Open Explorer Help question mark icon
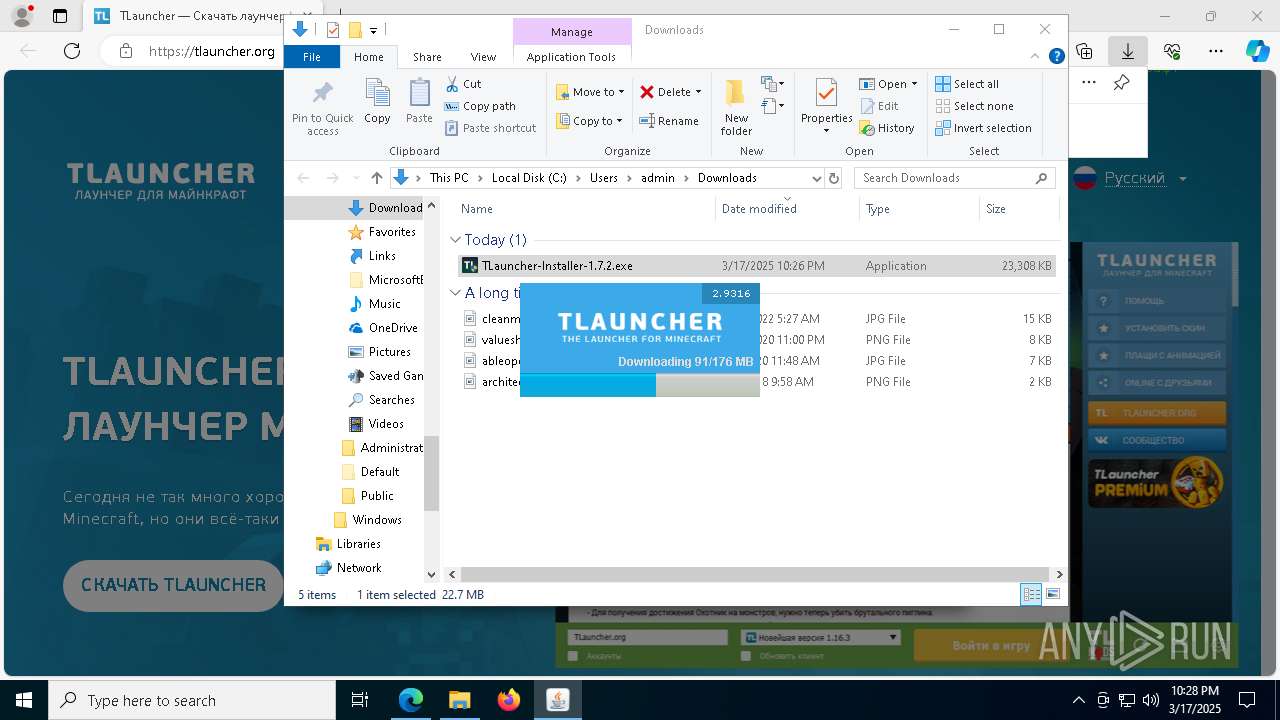Screen dimensions: 1280x720 tap(1056, 57)
